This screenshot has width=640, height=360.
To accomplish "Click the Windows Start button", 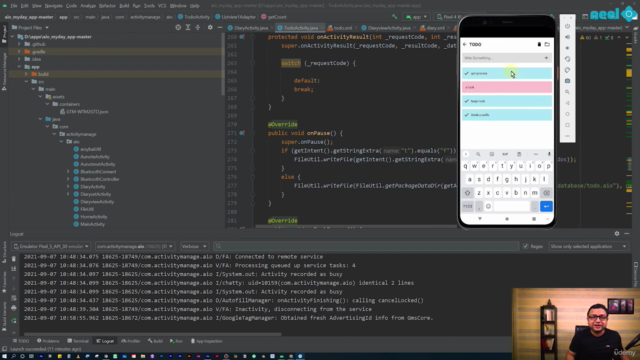I will (x=4, y=356).
